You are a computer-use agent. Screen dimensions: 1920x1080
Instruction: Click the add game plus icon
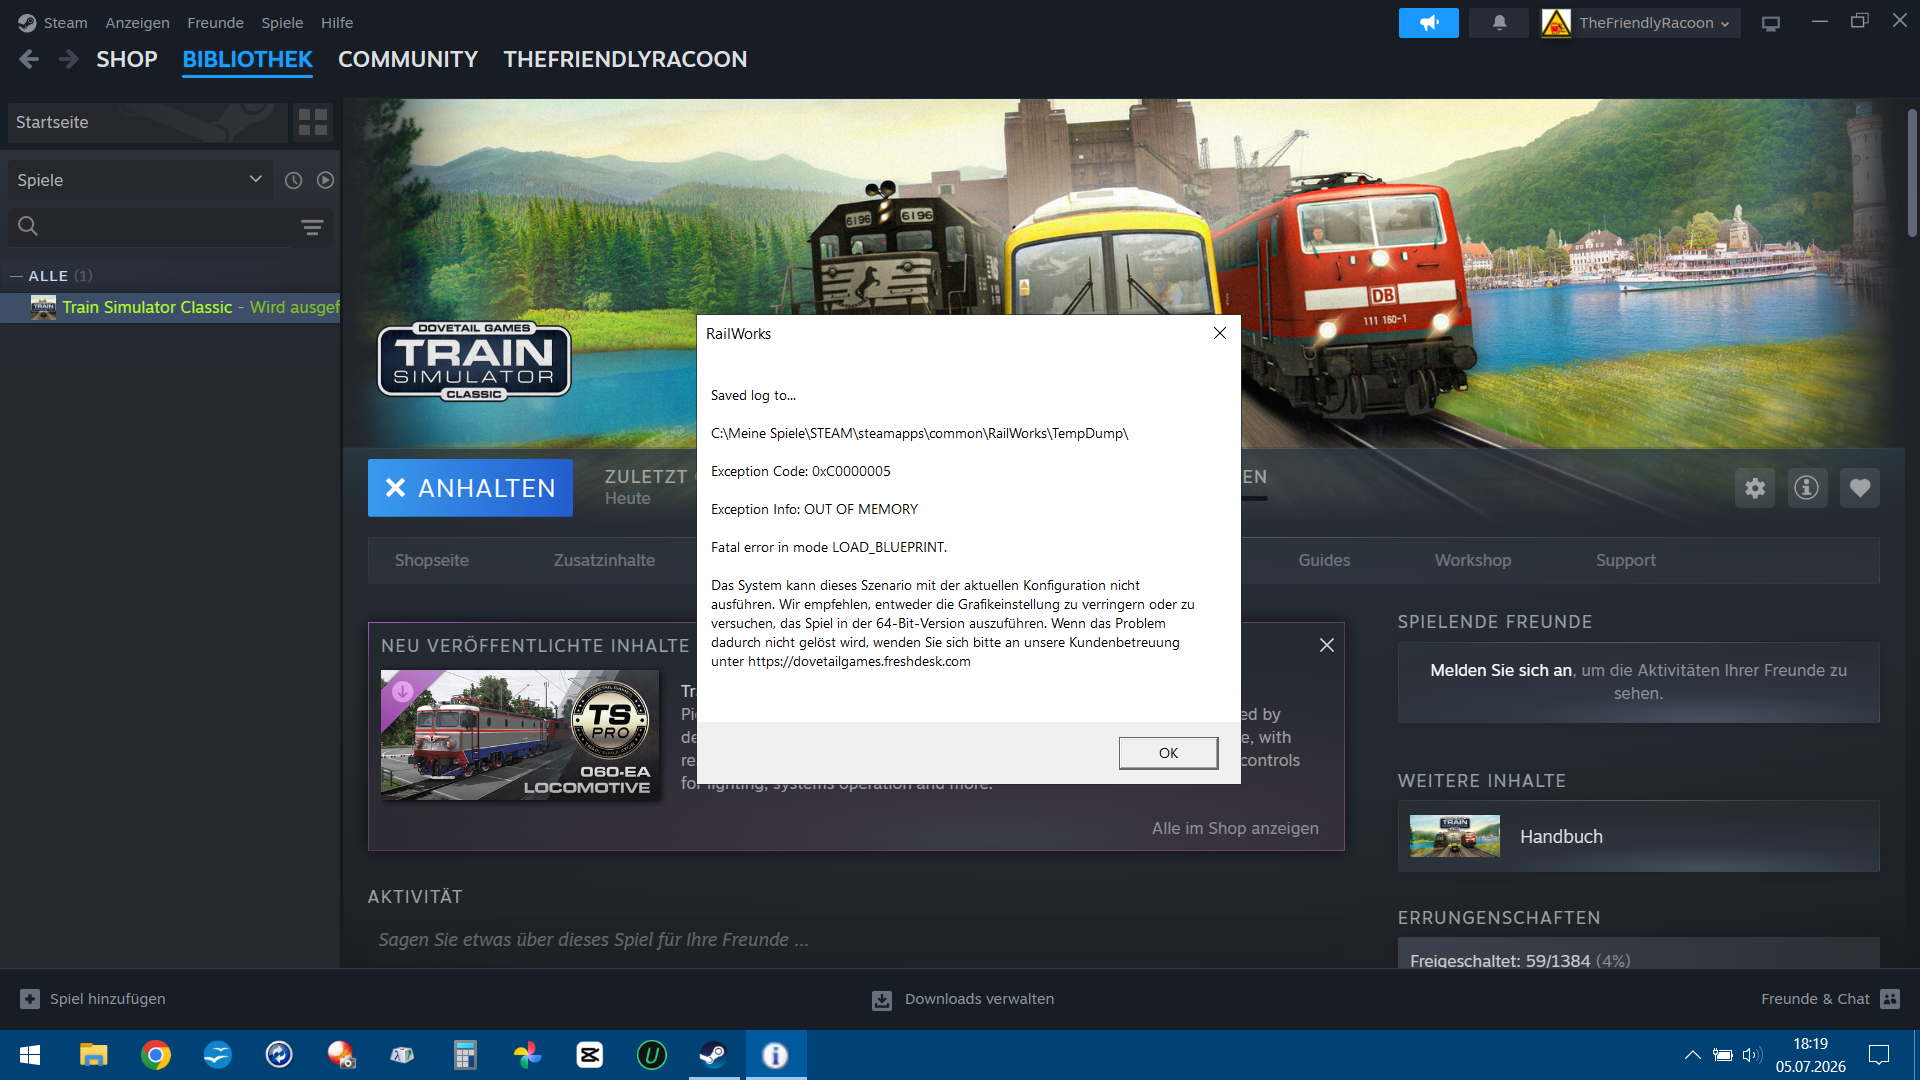(x=30, y=999)
